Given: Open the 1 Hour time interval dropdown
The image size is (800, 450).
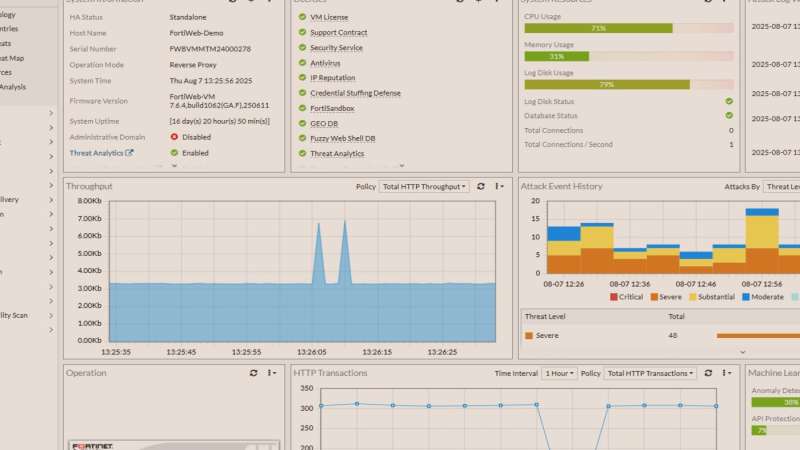Looking at the screenshot, I should click(x=559, y=373).
